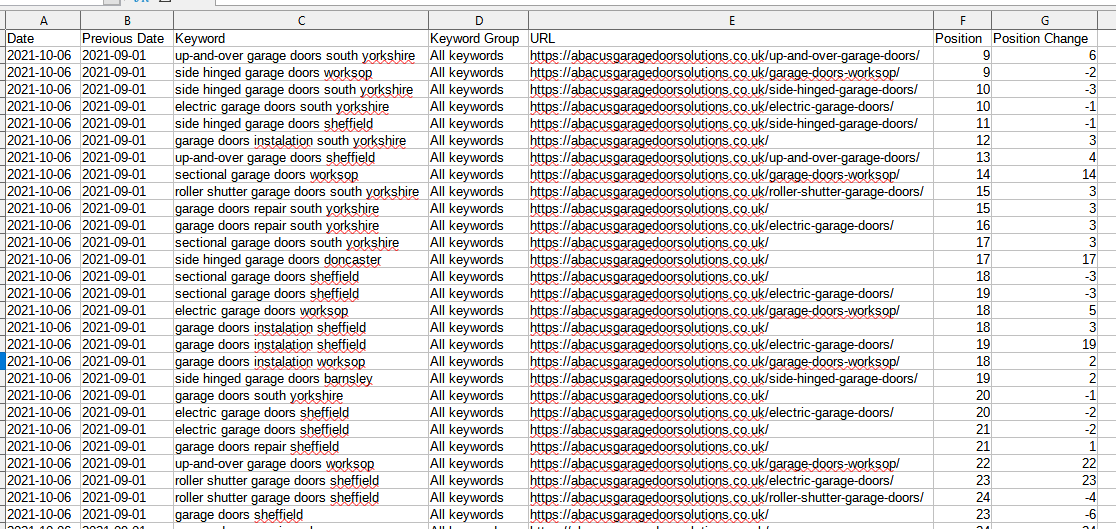Click Keyword Group cell in 'up-and-over garage doors worksop' row
Screen dimensions: 1116x529
tap(478, 463)
